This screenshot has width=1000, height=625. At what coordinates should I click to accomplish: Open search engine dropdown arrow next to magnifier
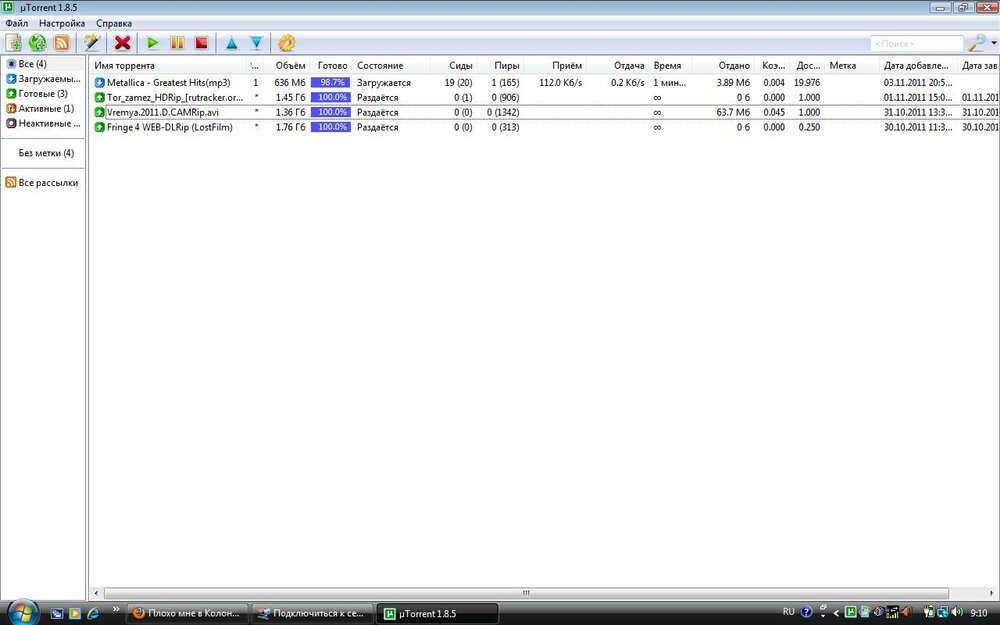click(994, 43)
